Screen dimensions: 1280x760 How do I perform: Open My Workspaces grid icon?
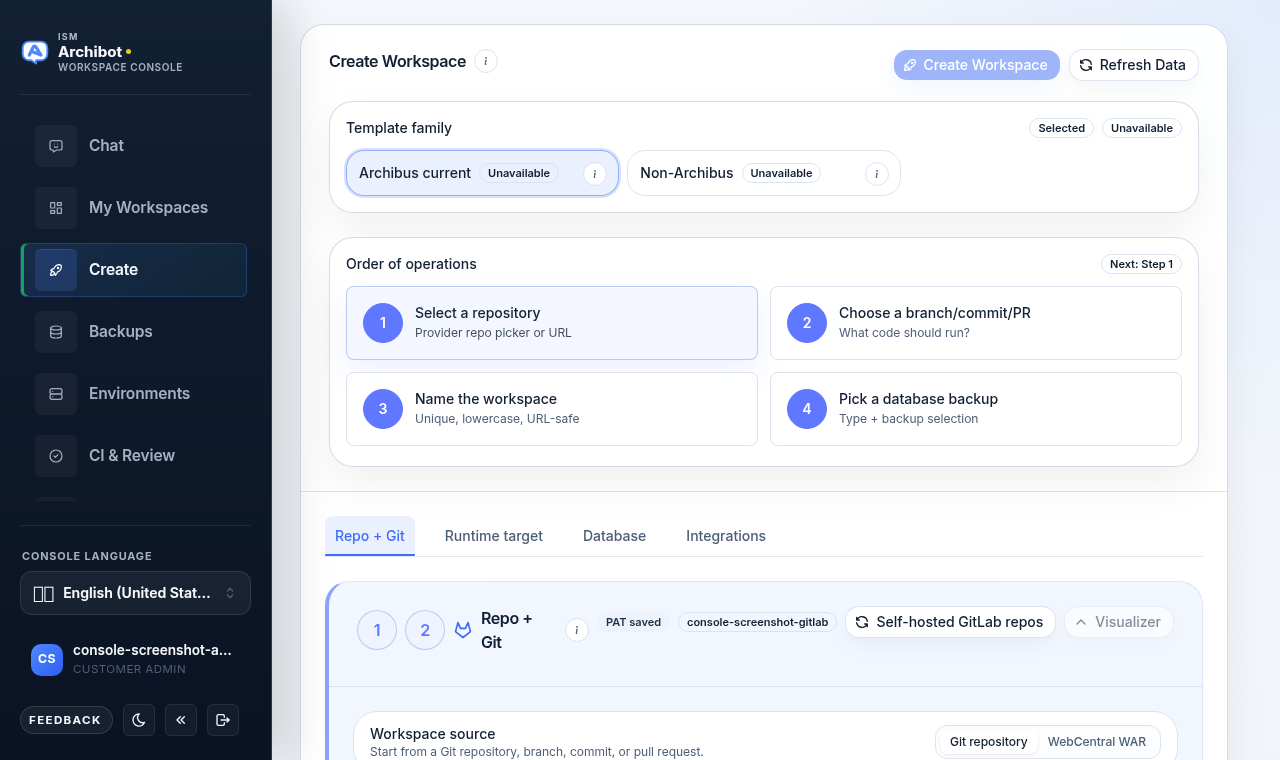[x=56, y=208]
